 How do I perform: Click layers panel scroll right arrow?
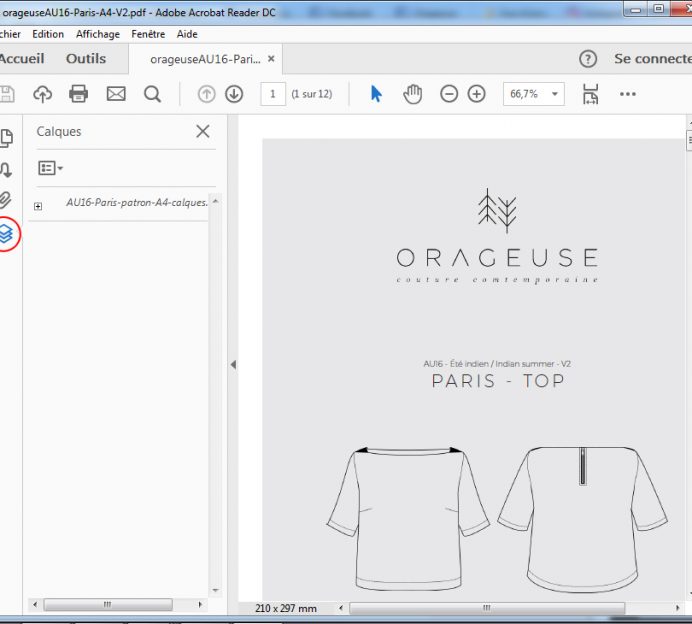coord(200,605)
